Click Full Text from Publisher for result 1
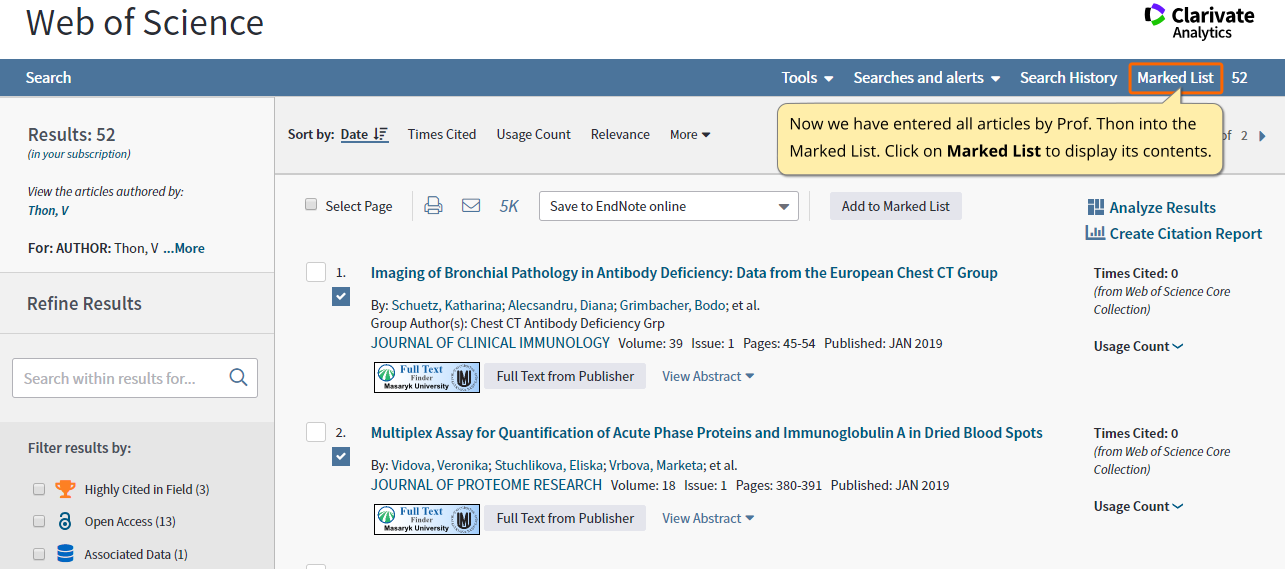The height and width of the screenshot is (569, 1285). (x=565, y=376)
